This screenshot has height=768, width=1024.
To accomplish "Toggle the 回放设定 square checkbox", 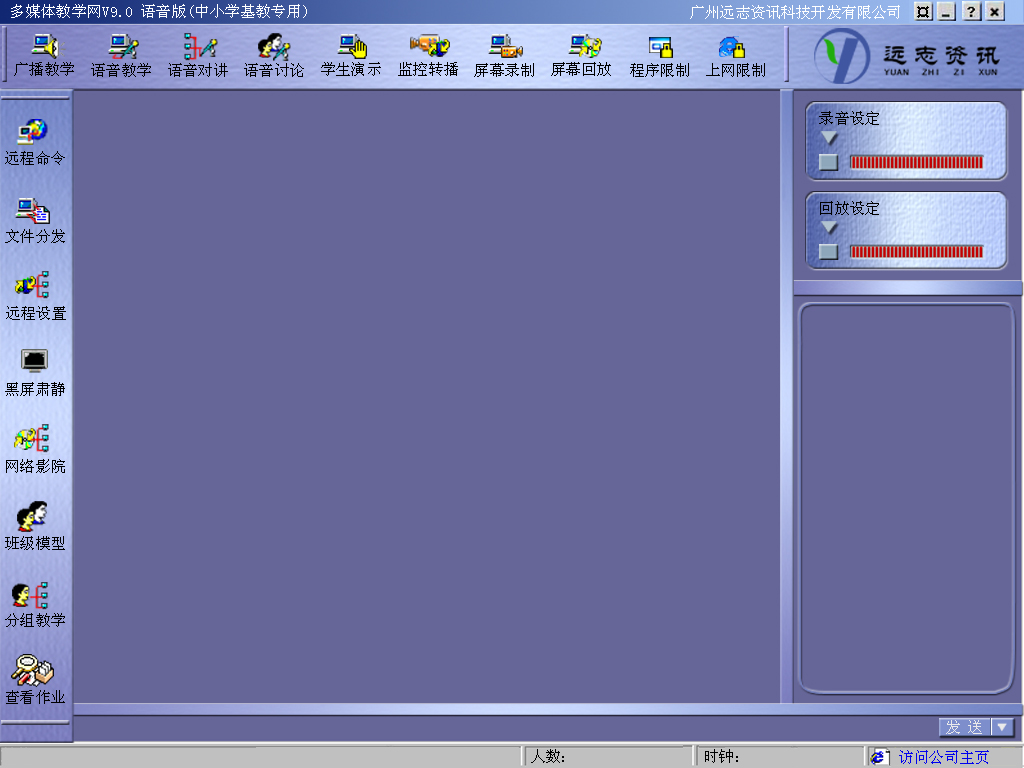I will pyautogui.click(x=828, y=251).
